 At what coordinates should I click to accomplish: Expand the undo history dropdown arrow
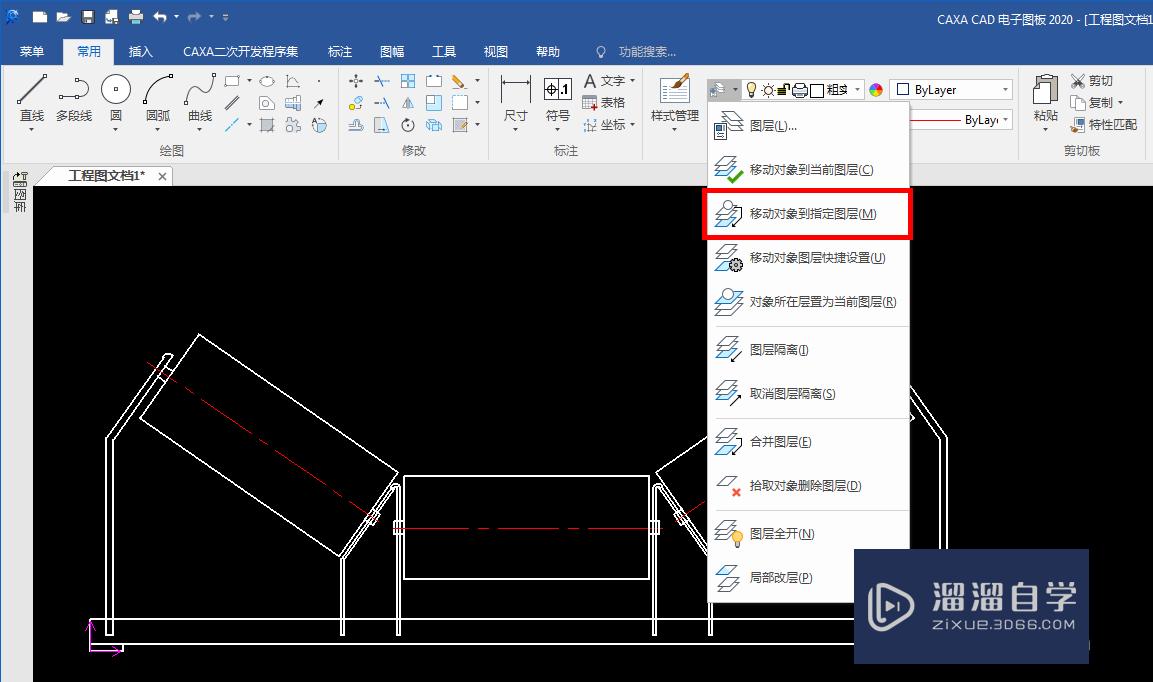point(176,16)
